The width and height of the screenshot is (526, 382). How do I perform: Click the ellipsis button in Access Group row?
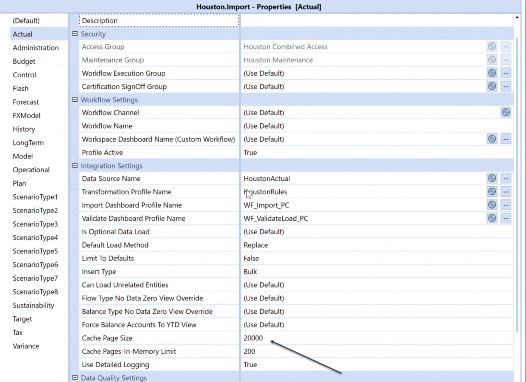[506, 47]
